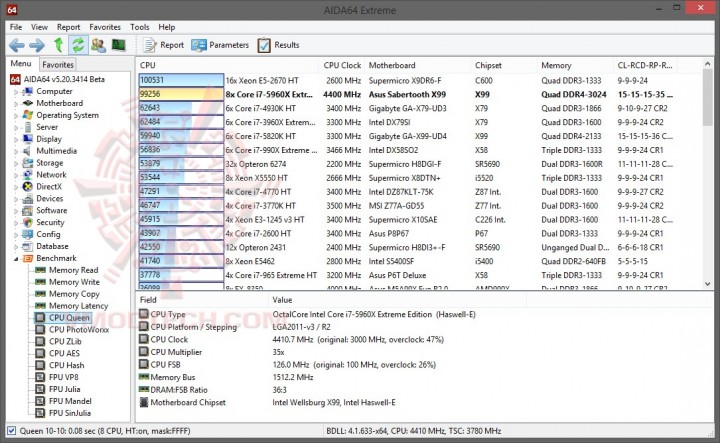Open the Memory Write benchmark
Screen dimensions: 720x443
[74, 282]
